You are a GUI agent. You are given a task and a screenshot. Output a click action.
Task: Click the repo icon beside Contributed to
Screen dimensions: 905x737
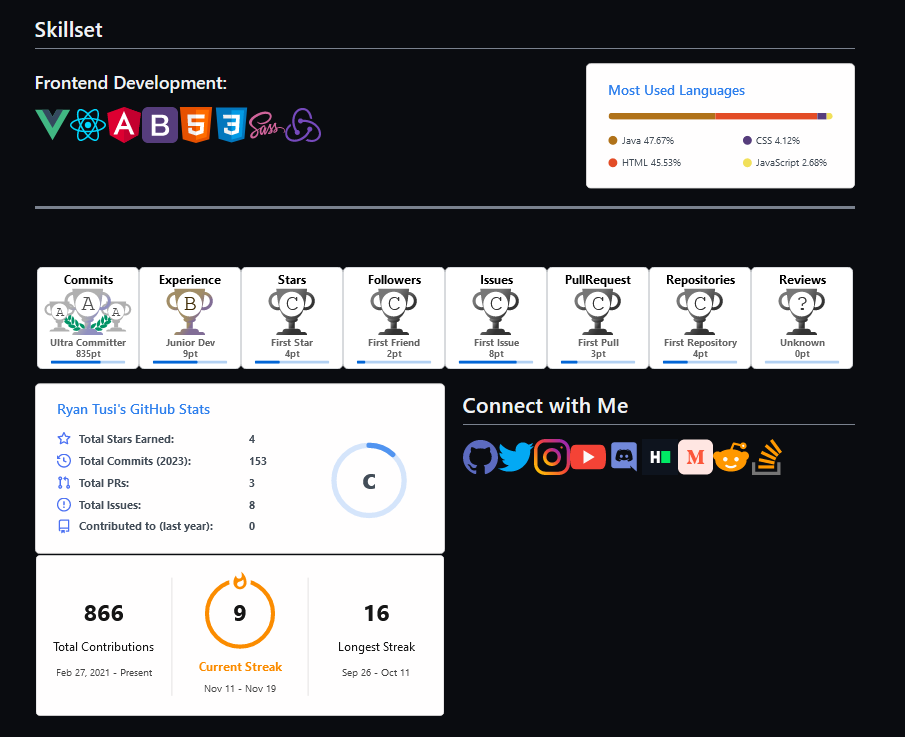(64, 526)
